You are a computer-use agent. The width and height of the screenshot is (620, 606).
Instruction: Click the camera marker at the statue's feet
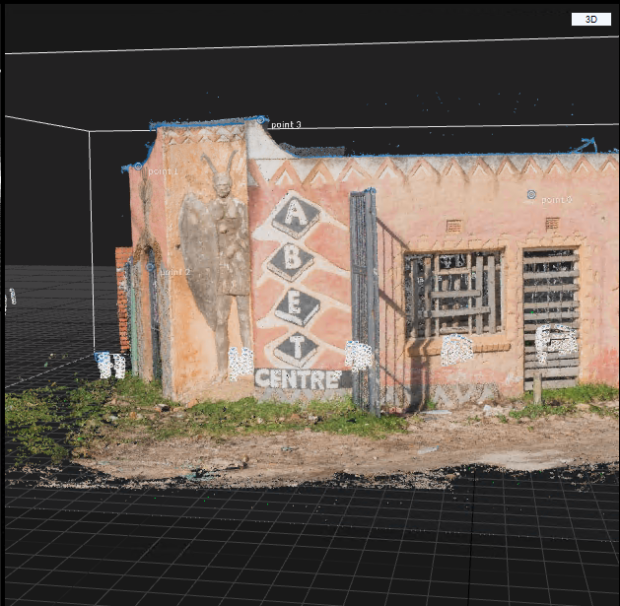240,362
